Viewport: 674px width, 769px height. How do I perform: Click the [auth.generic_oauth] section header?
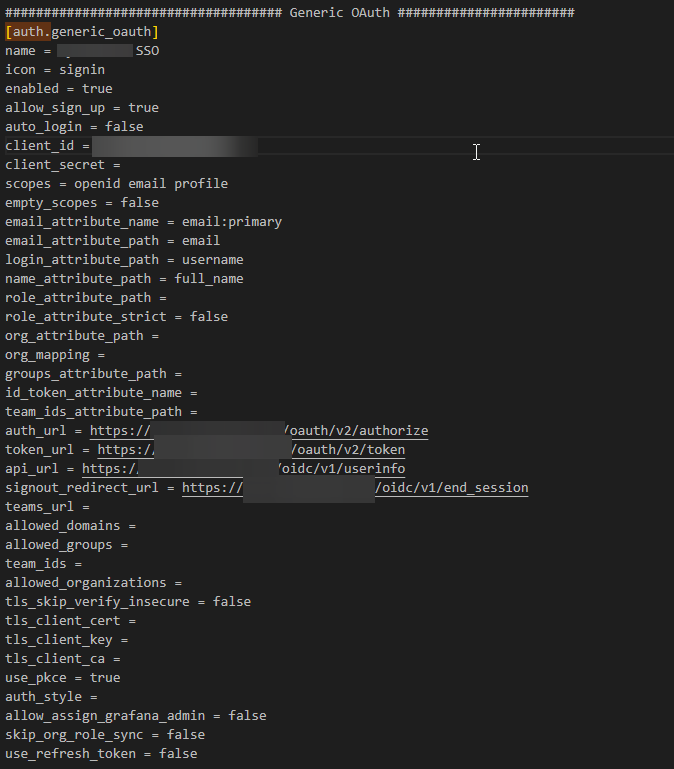click(x=82, y=32)
